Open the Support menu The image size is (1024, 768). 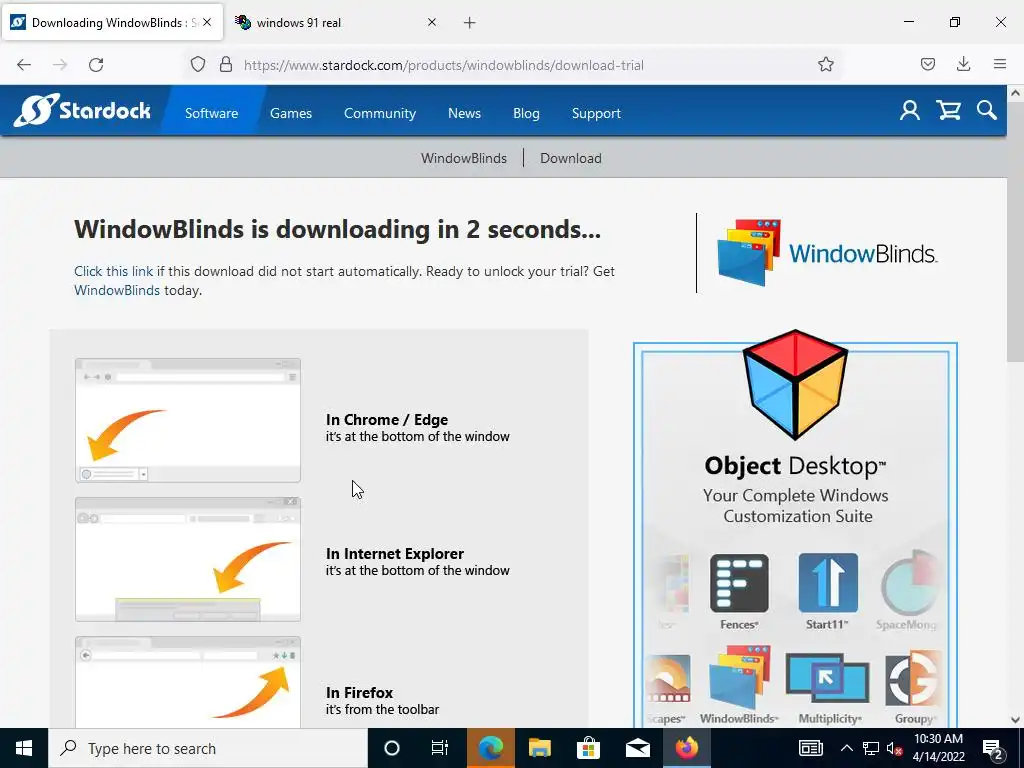click(596, 113)
